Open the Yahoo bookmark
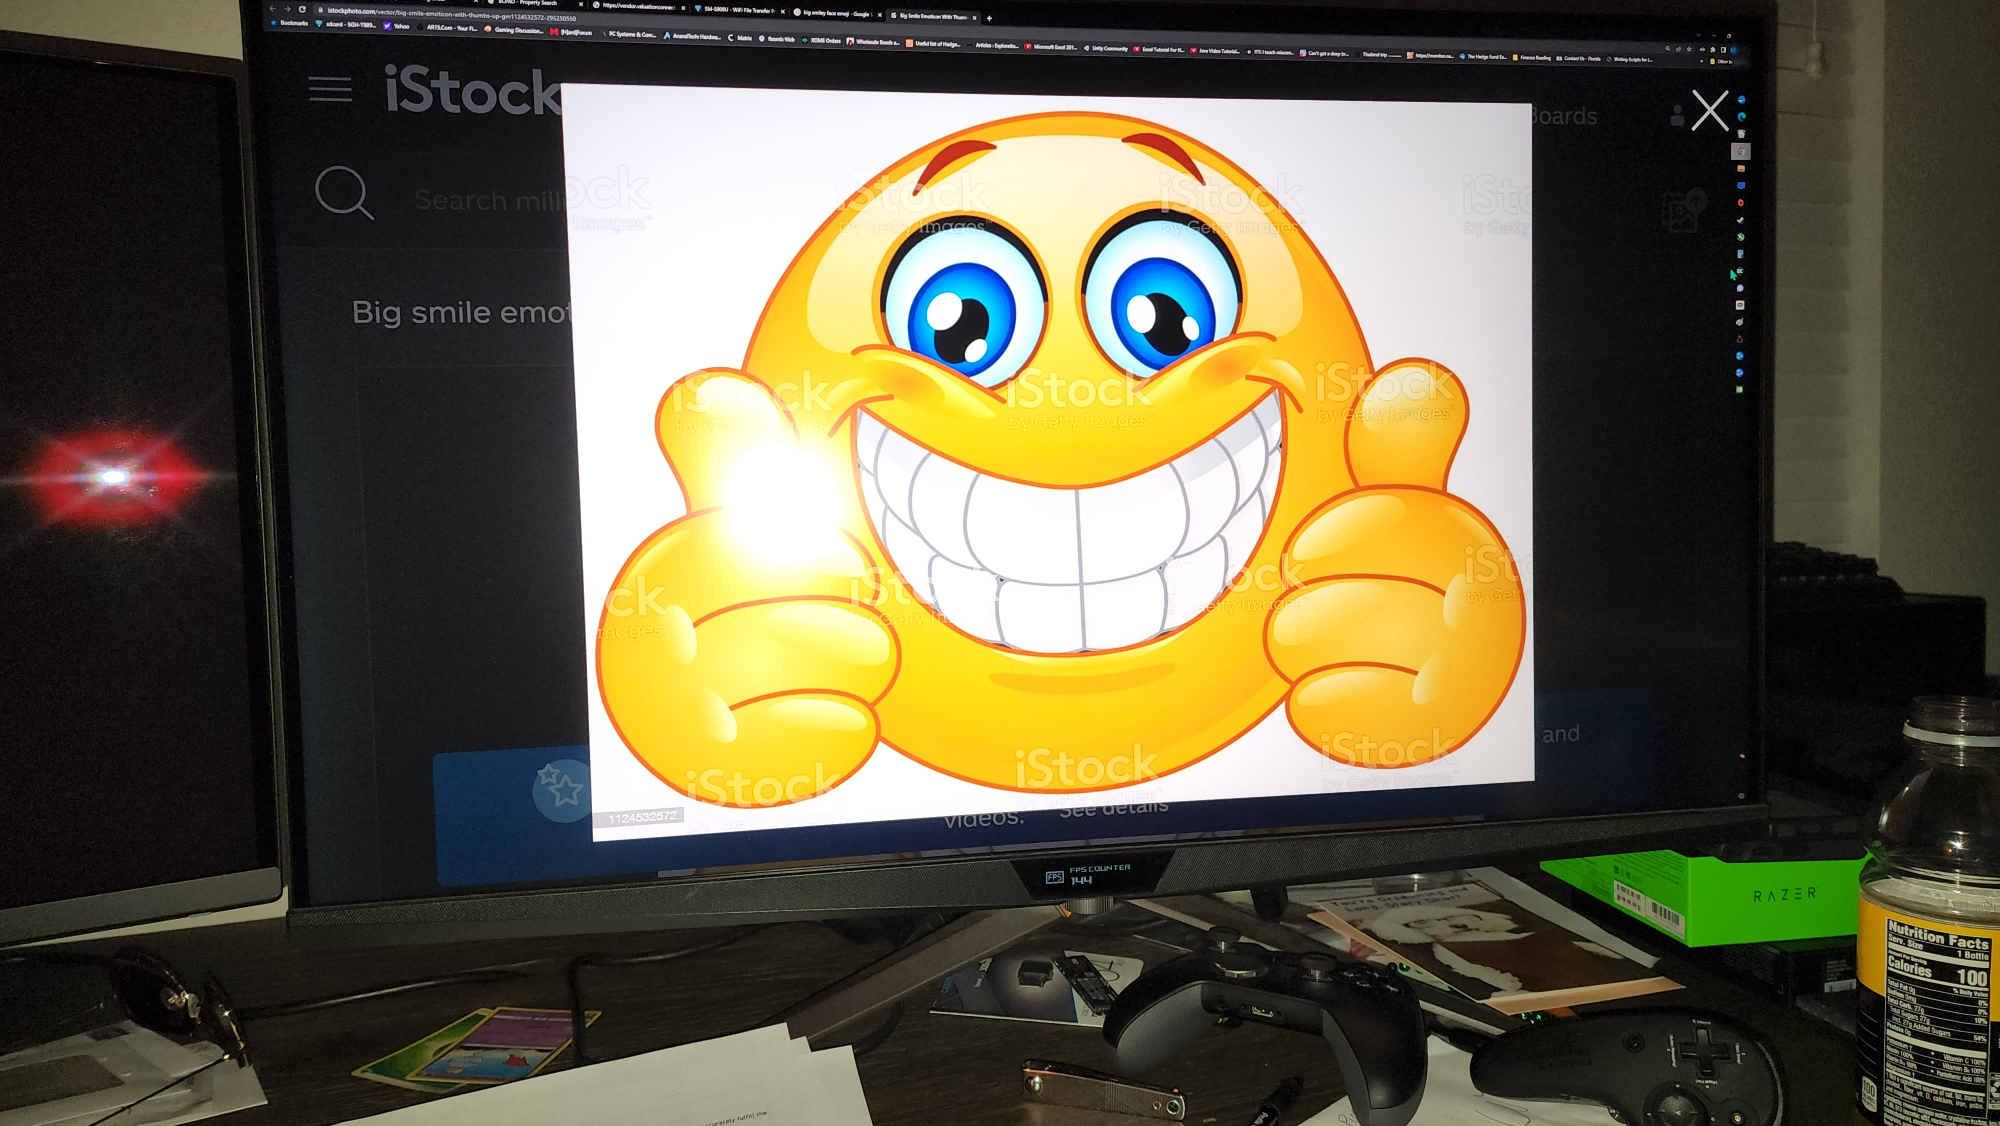 point(396,27)
